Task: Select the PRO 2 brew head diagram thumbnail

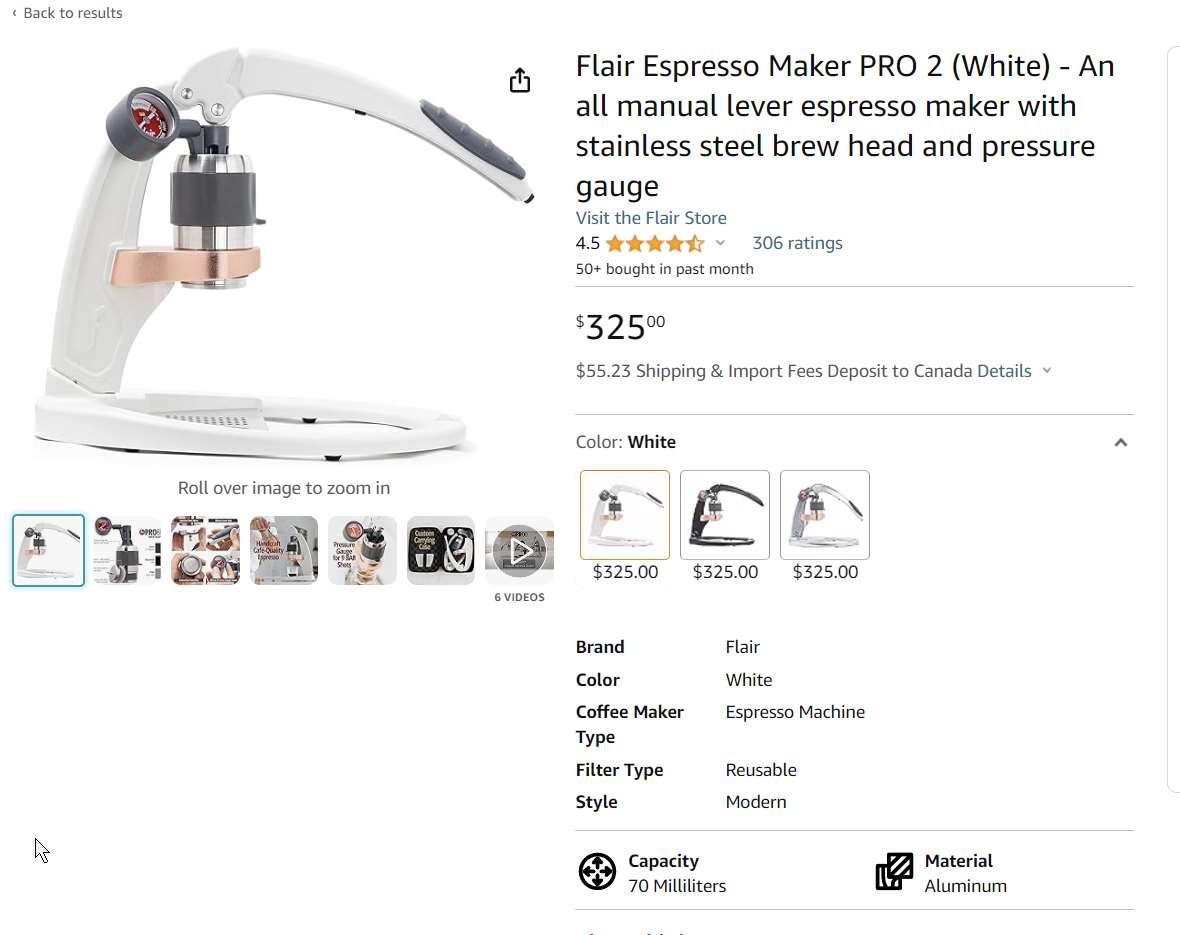Action: point(127,550)
